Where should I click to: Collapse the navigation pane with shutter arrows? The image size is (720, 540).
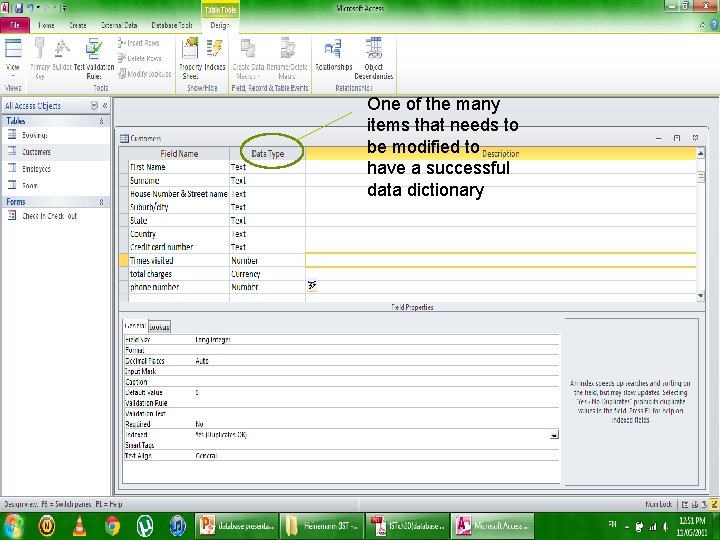click(105, 106)
